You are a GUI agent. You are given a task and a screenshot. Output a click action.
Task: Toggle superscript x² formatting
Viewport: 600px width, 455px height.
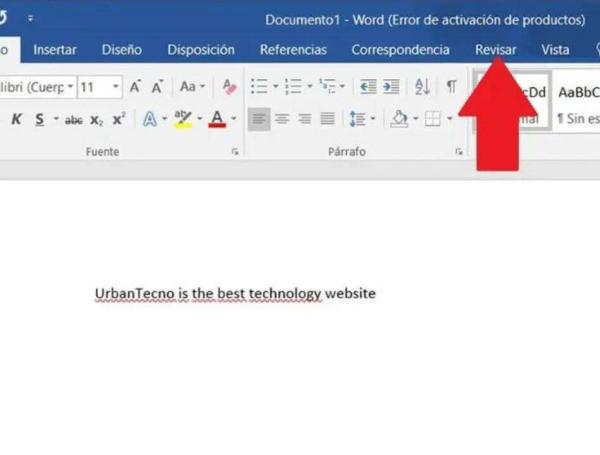pos(119,120)
